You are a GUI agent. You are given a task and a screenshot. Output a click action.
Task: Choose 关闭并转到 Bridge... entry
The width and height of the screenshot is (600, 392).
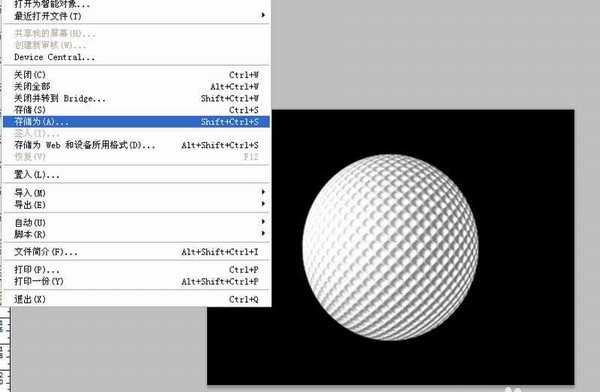[x=136, y=98]
